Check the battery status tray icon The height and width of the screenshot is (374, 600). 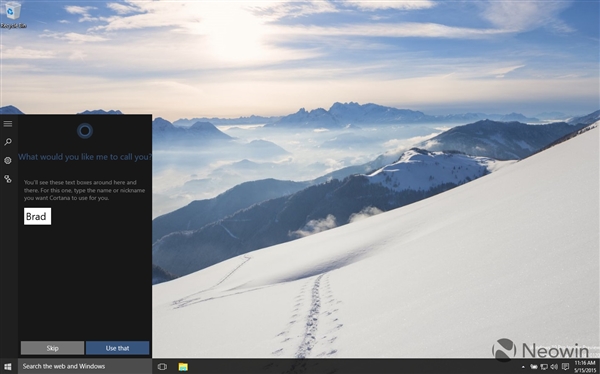(x=534, y=367)
